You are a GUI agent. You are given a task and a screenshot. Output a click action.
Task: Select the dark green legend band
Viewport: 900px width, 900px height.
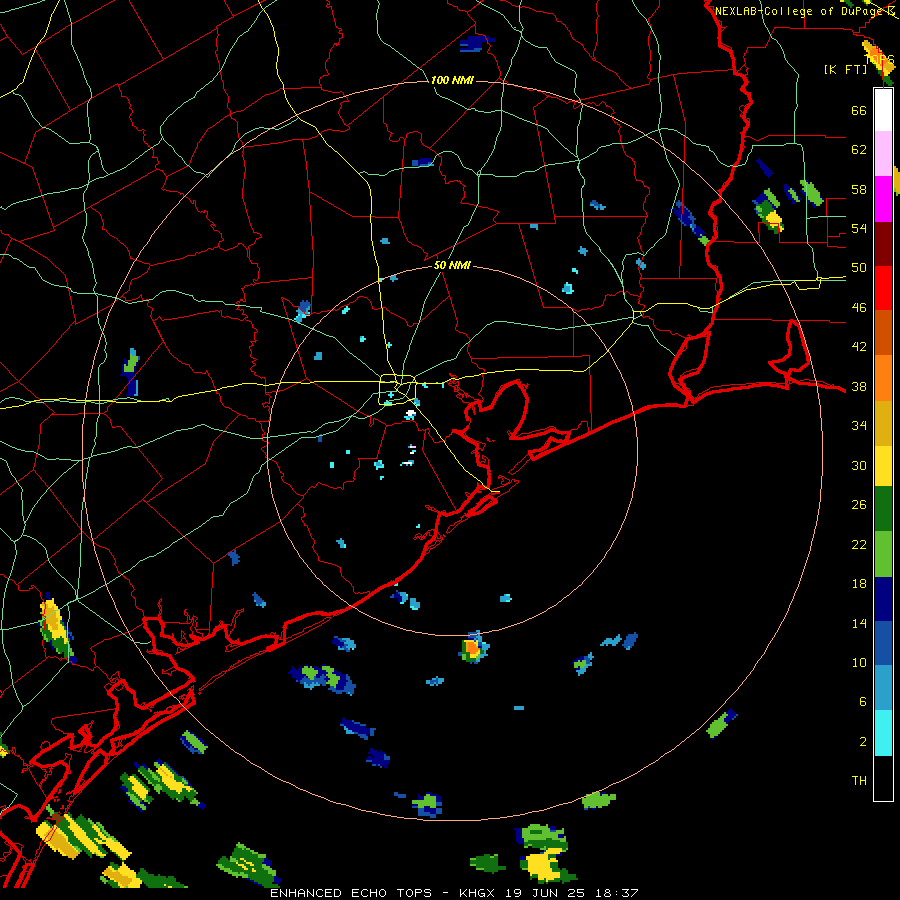(x=883, y=509)
